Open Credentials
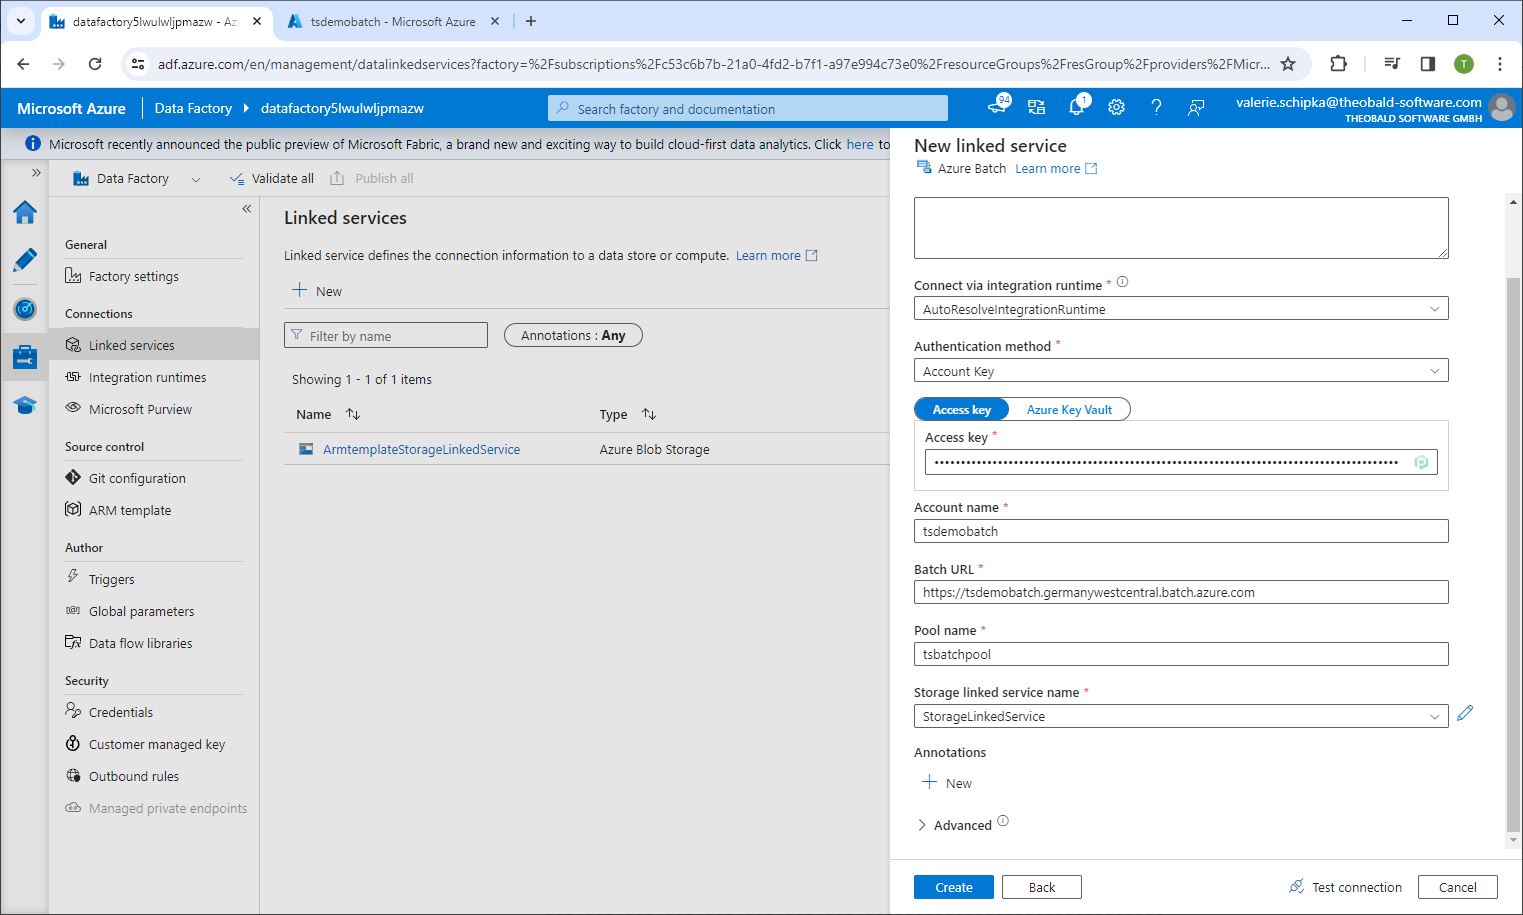The width and height of the screenshot is (1523, 915). point(120,712)
